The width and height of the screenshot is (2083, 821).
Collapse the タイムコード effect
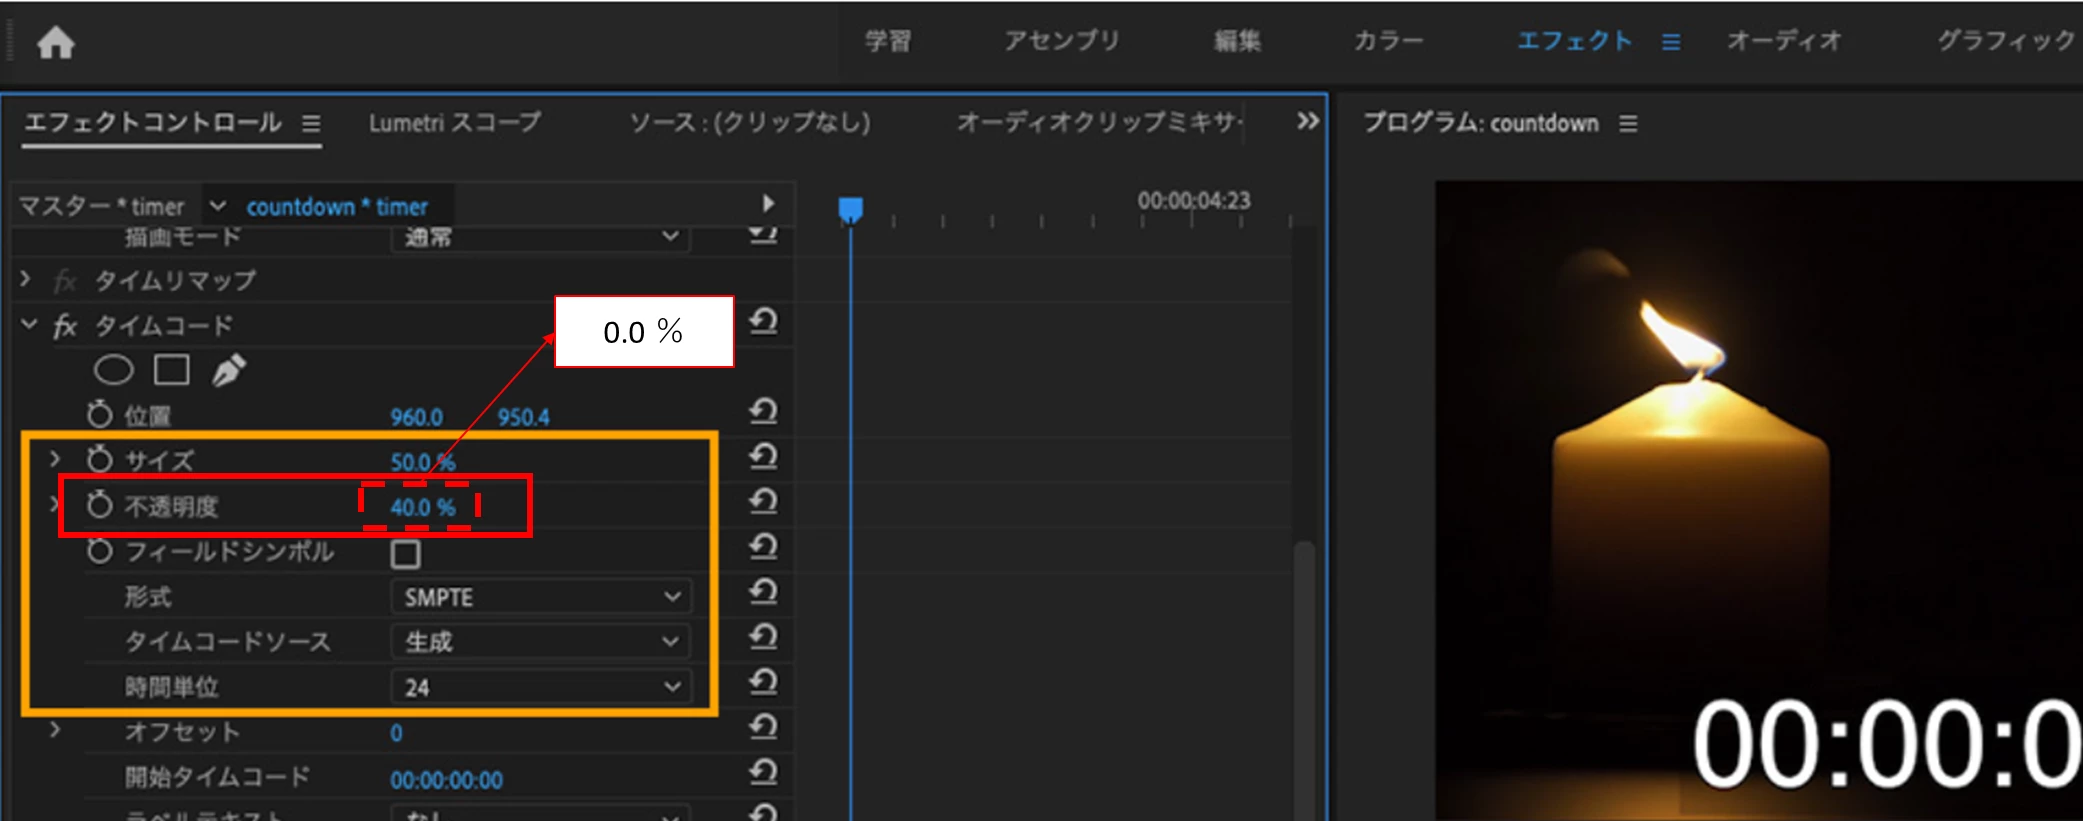click(29, 324)
